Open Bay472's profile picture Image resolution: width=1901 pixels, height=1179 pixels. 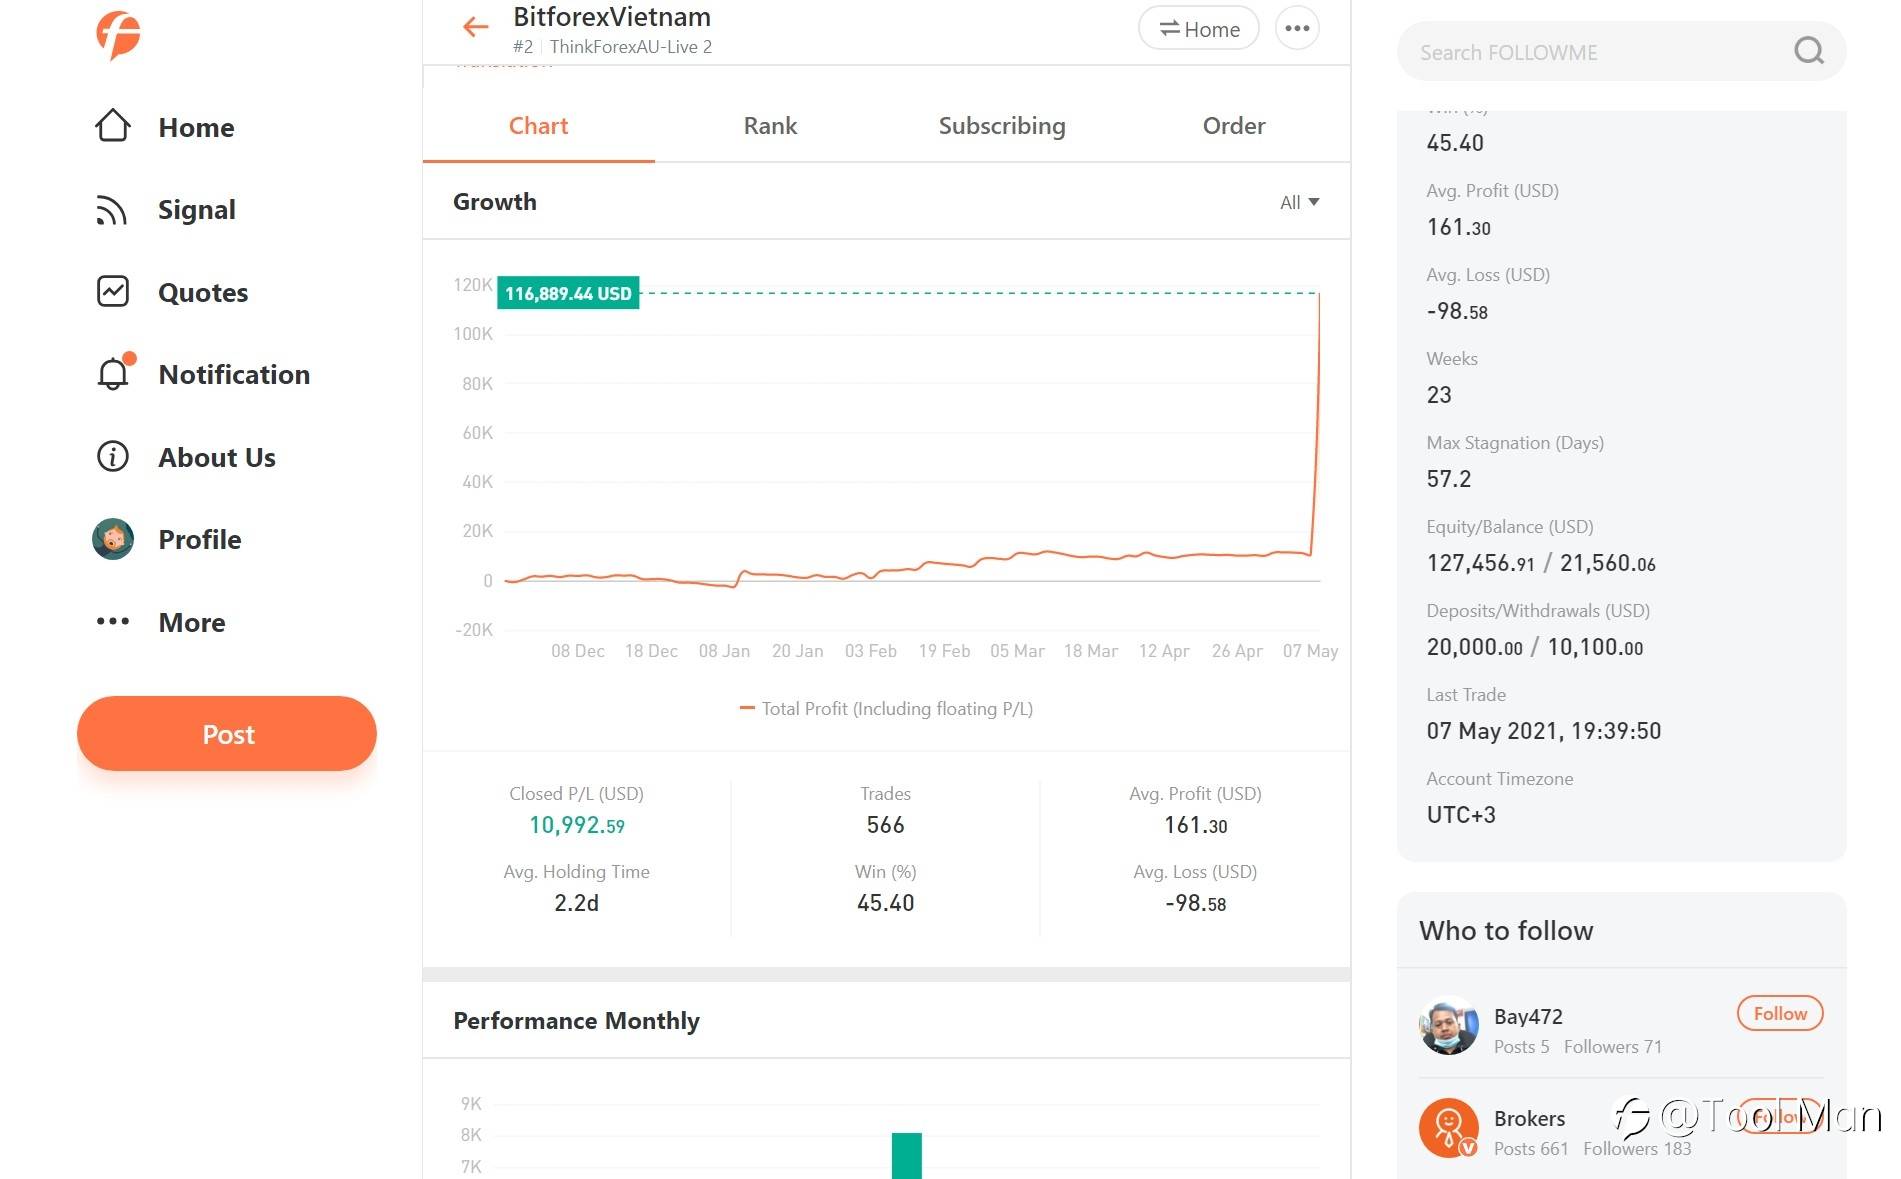point(1449,1026)
